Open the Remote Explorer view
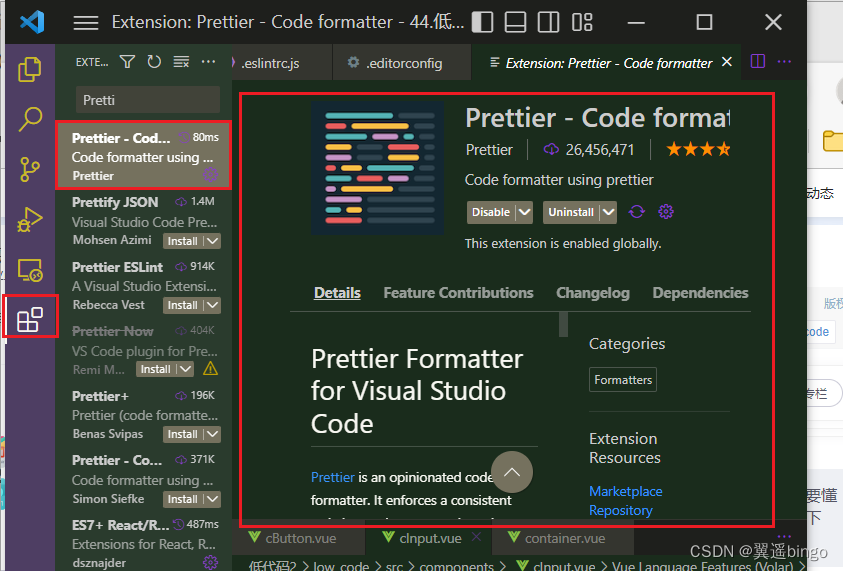The height and width of the screenshot is (571, 843). point(30,270)
